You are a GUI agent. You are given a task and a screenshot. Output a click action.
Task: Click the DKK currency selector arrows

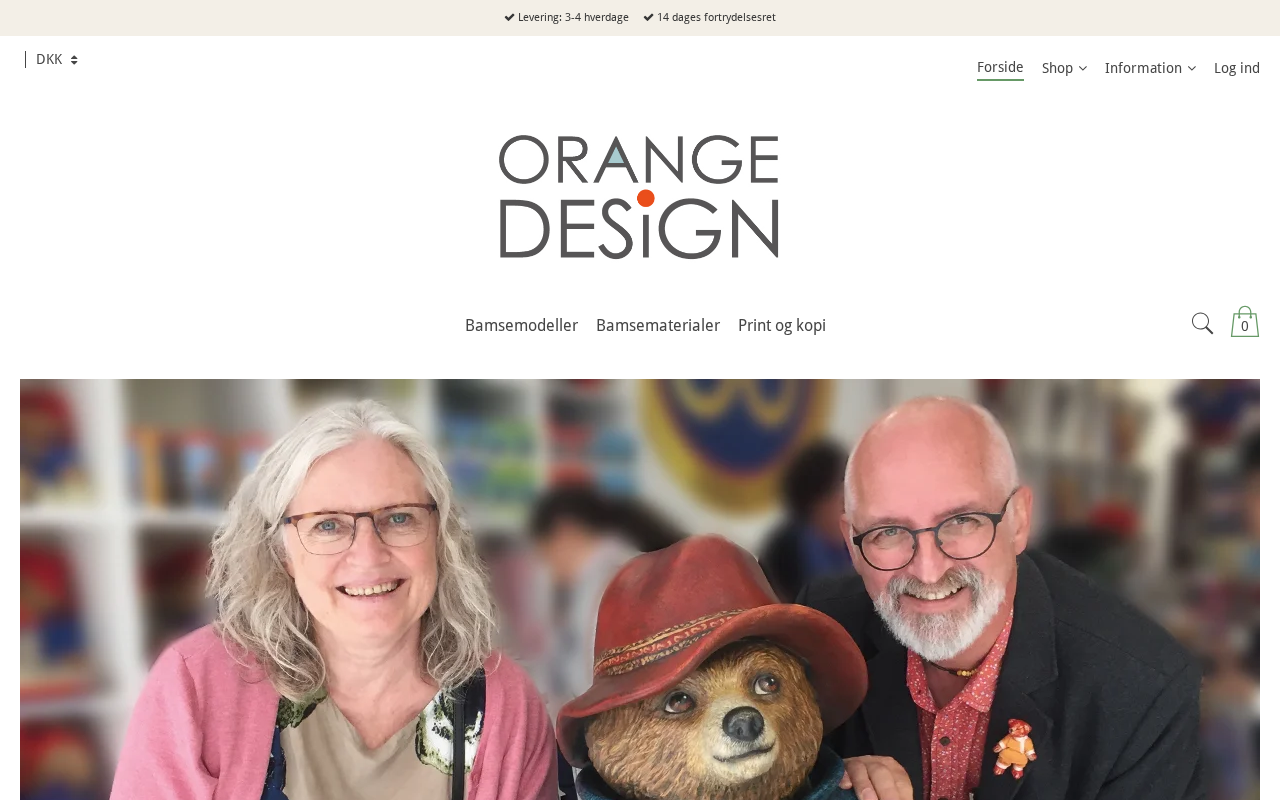74,60
